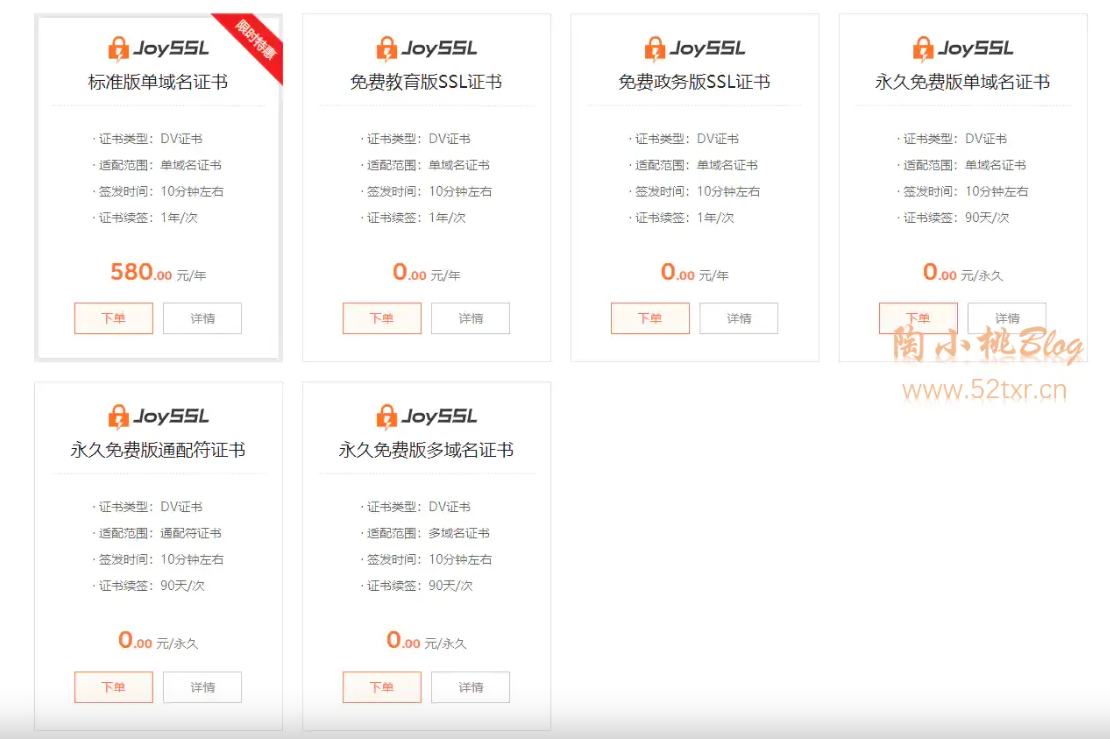Click the 限时特惠 red corner ribbon
Screen dimensions: 1110x739
tap(256, 40)
